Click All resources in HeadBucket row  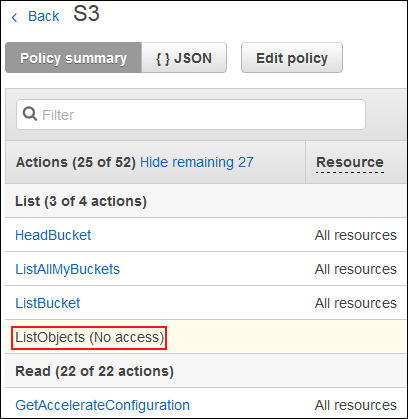tap(356, 235)
